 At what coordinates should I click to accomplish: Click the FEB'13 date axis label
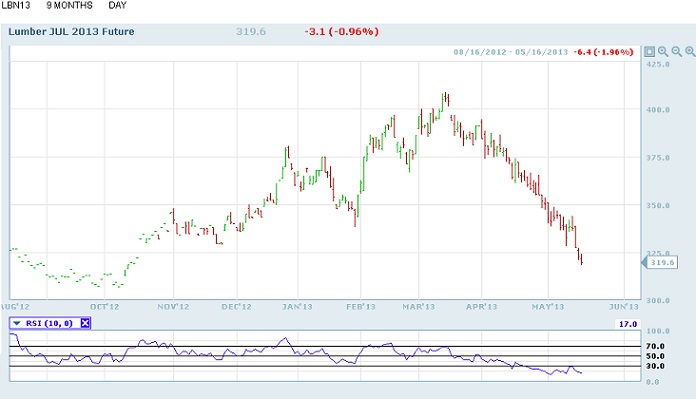[360, 307]
